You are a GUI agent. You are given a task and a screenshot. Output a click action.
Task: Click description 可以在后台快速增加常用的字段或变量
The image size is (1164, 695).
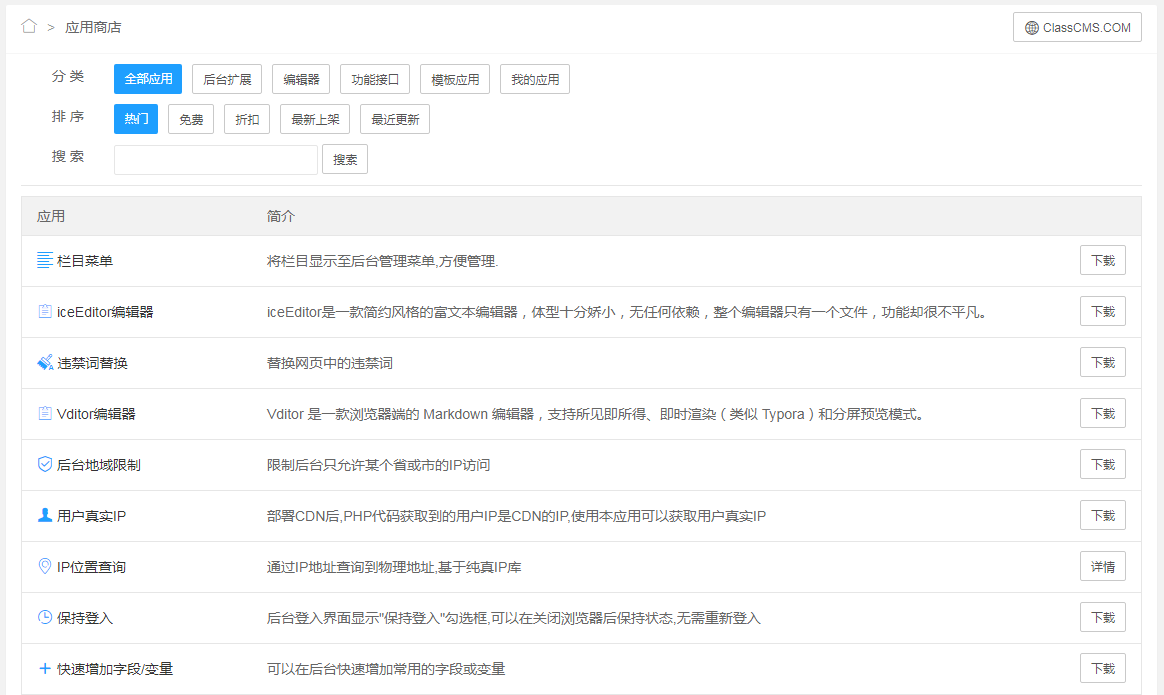pyautogui.click(x=386, y=669)
